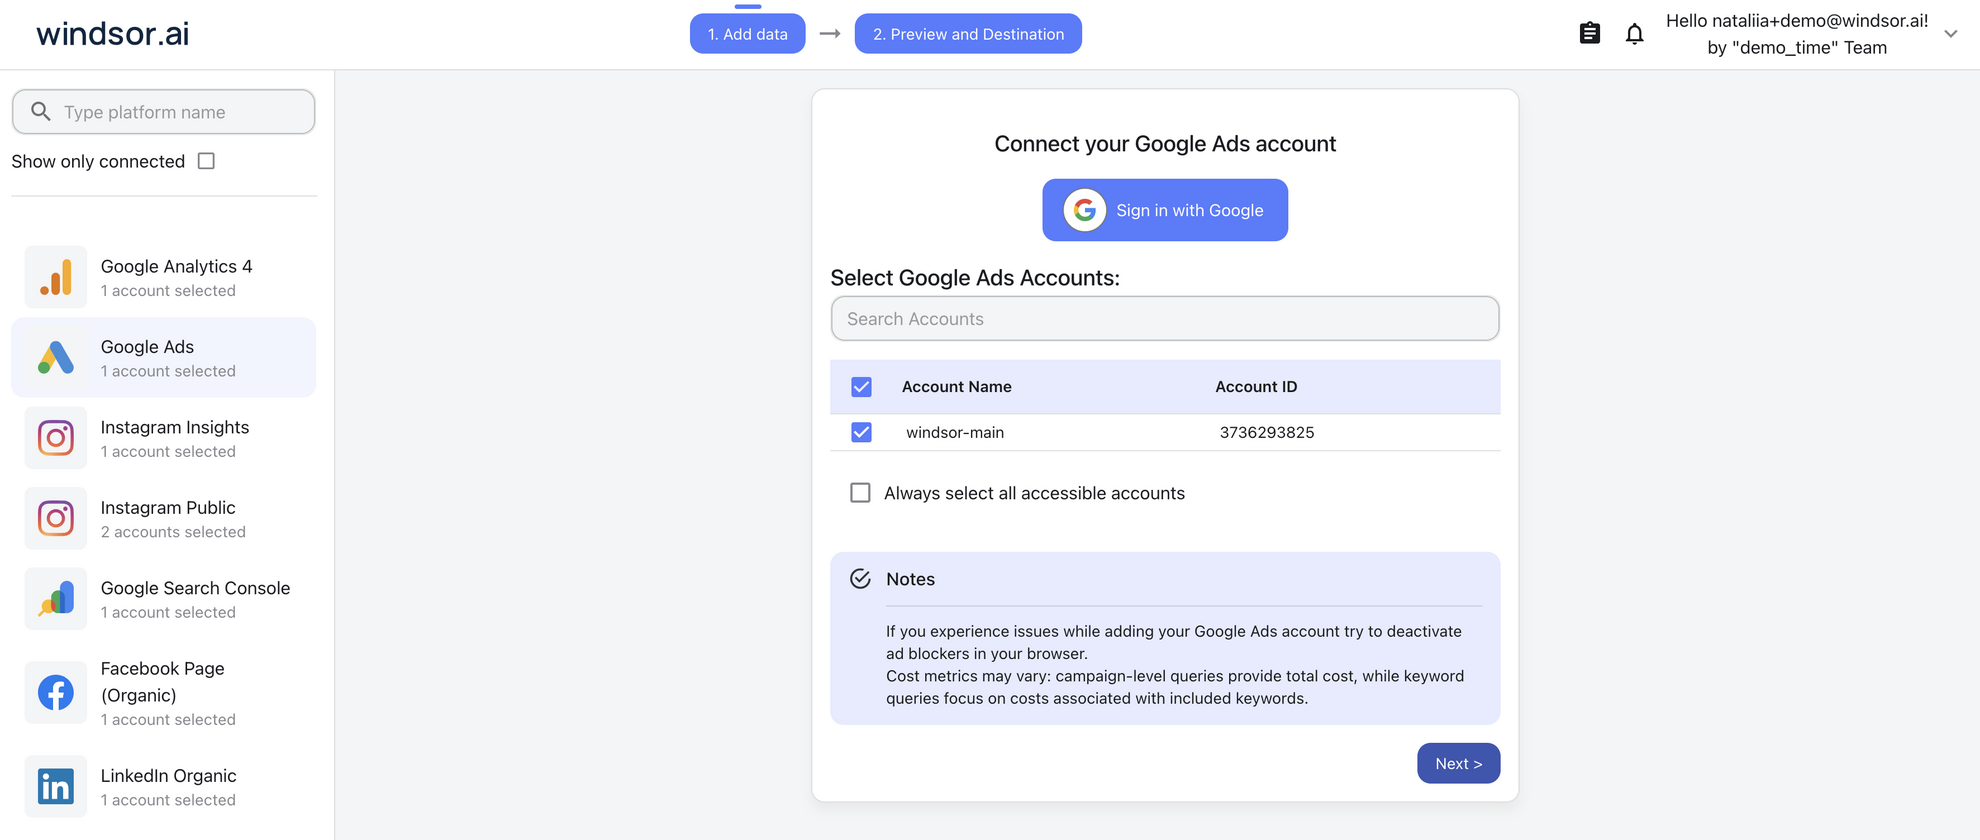Open the notifications bell
This screenshot has height=840, width=1980.
point(1634,34)
